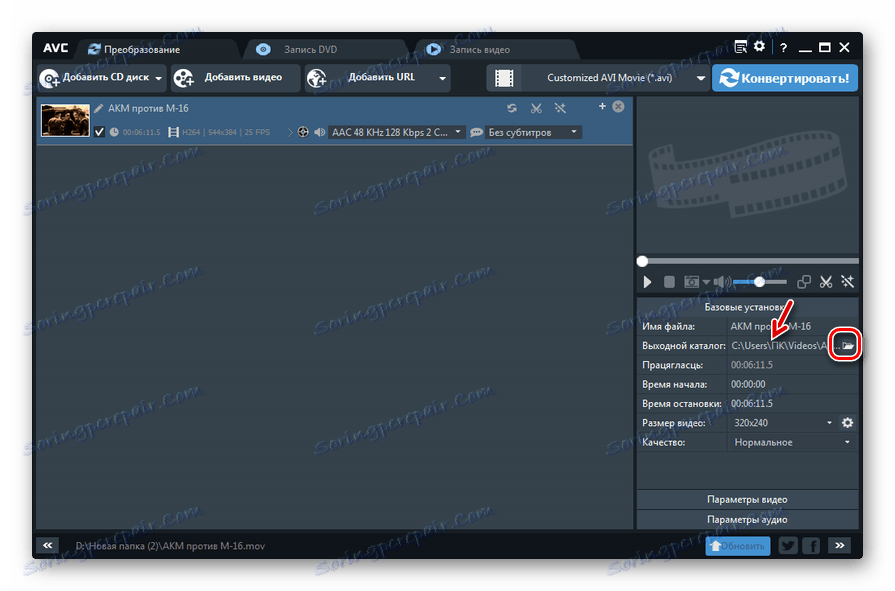
Task: Click the Имя файла field value
Action: [792, 327]
